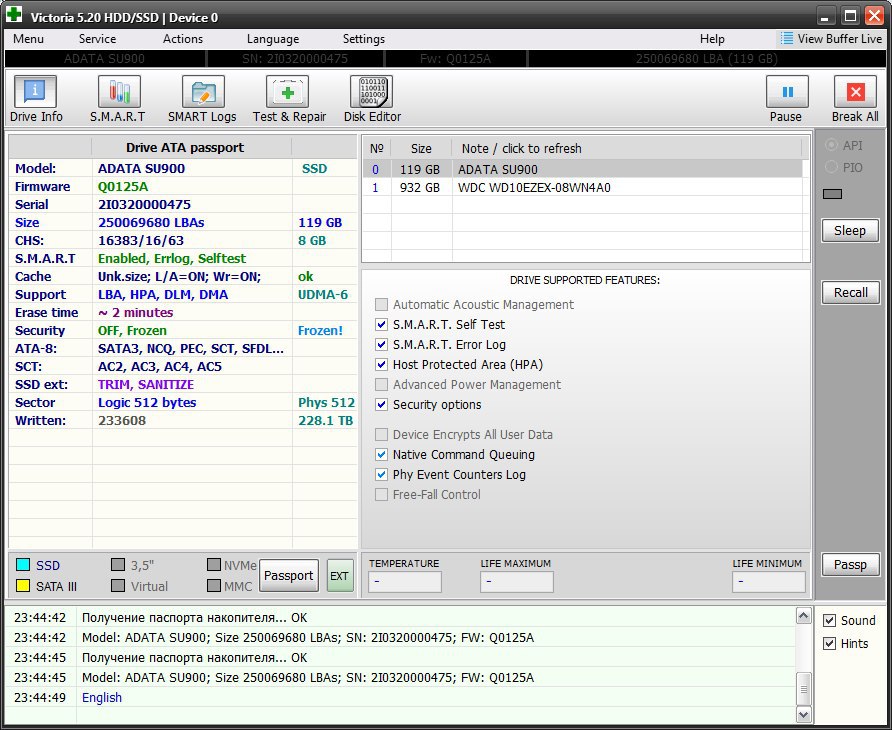The width and height of the screenshot is (892, 730).
Task: Click the Size column header
Action: 421,149
